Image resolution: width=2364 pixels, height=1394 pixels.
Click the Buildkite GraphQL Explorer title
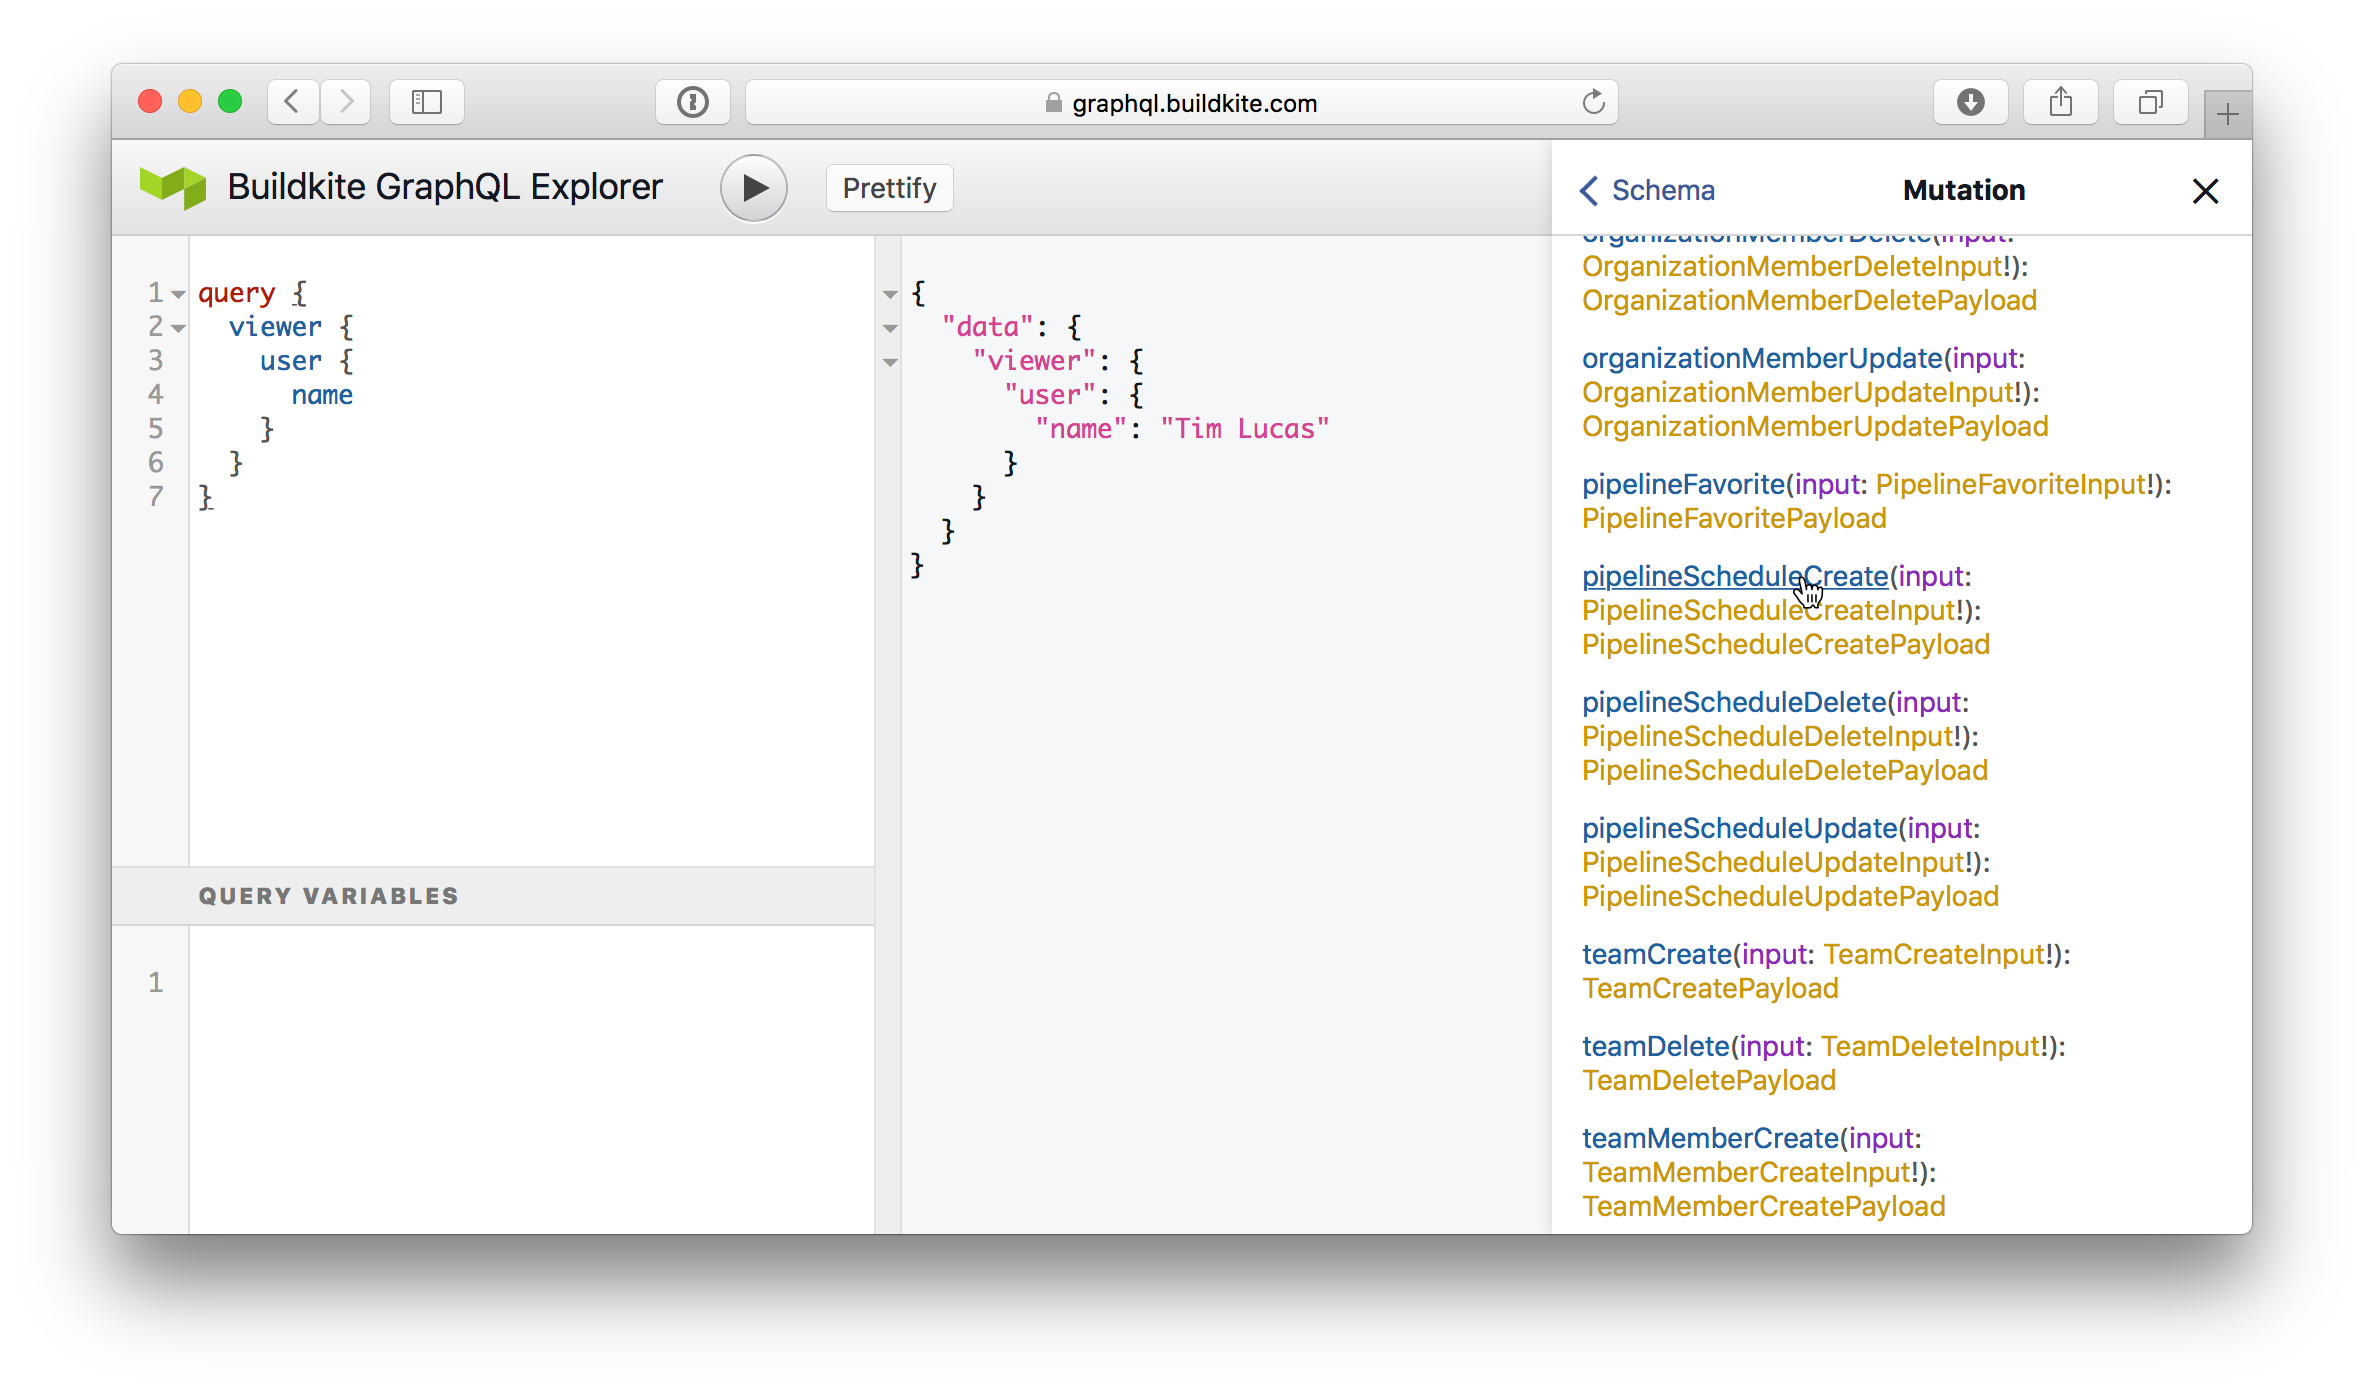point(445,187)
